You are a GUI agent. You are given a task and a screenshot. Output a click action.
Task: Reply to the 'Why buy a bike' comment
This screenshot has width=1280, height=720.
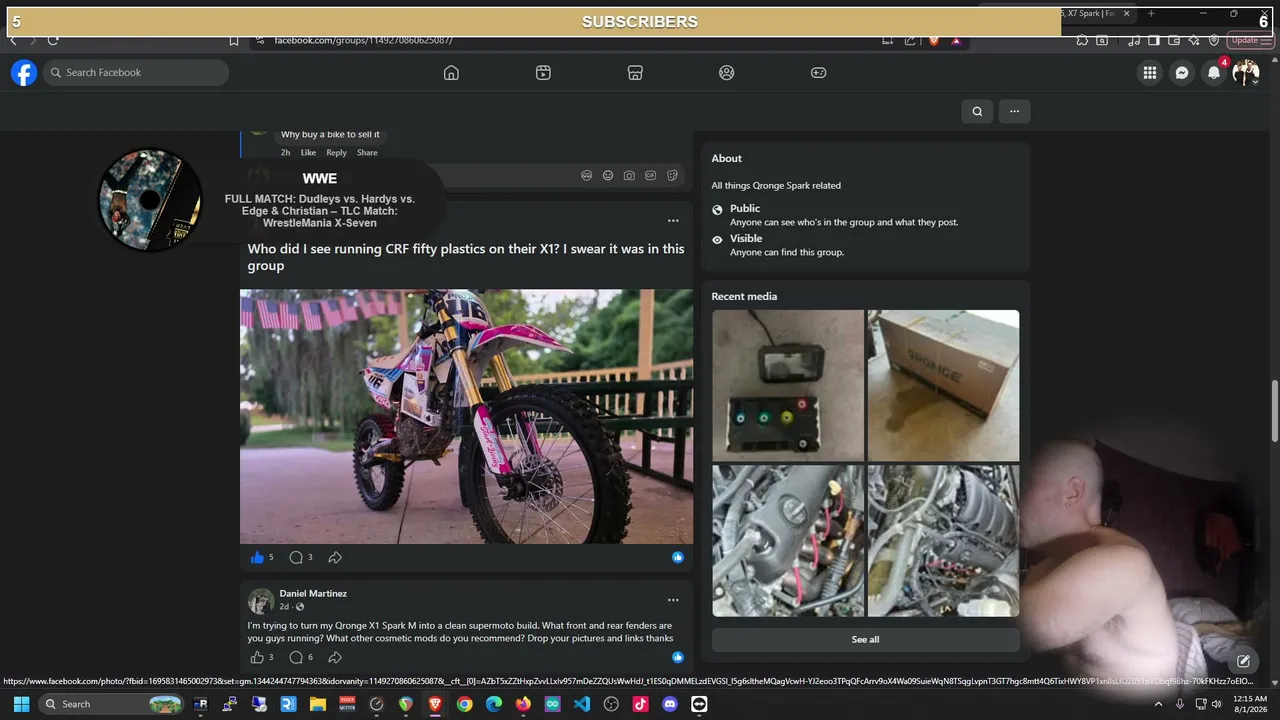pos(336,153)
